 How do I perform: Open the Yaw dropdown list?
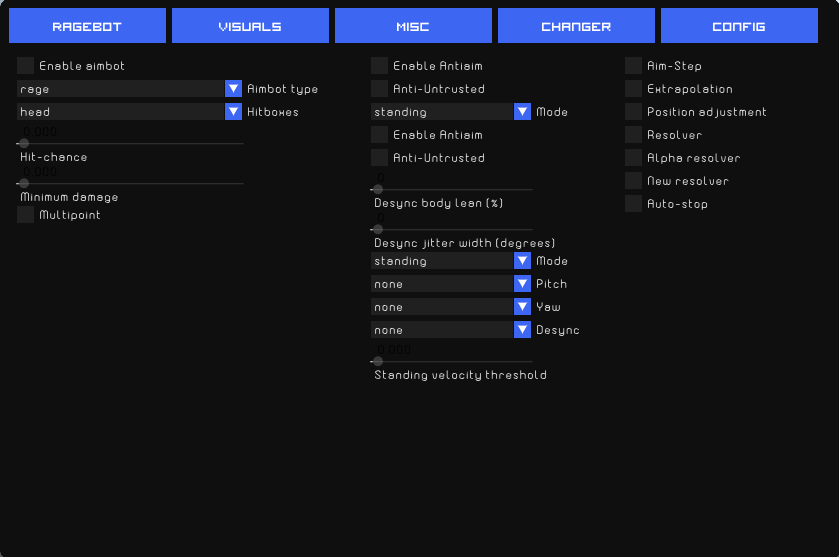click(x=523, y=307)
